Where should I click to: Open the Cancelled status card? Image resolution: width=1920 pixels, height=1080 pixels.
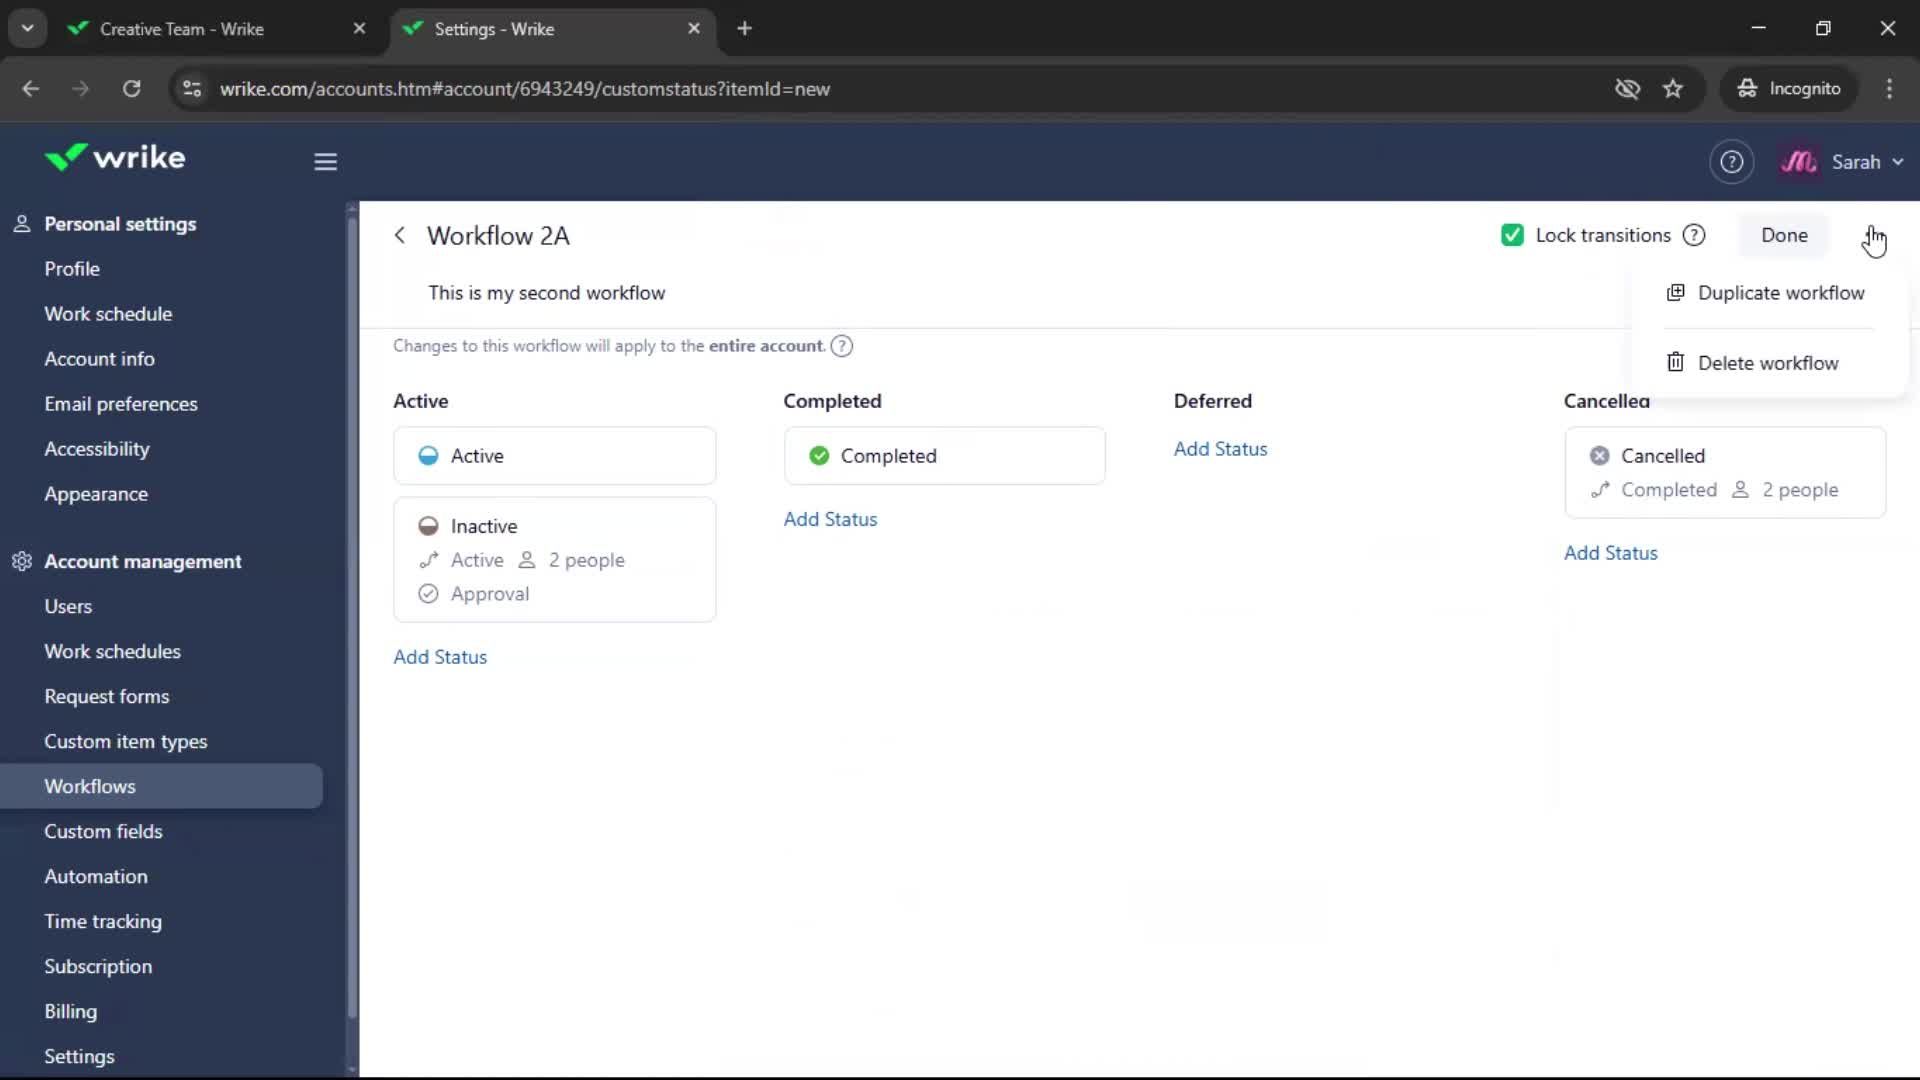(1725, 473)
